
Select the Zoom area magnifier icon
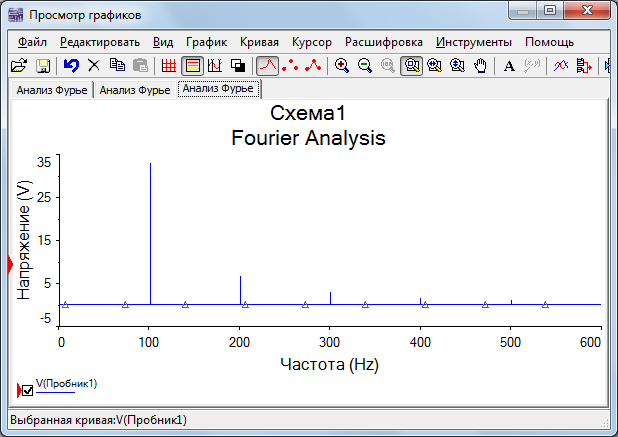click(411, 65)
